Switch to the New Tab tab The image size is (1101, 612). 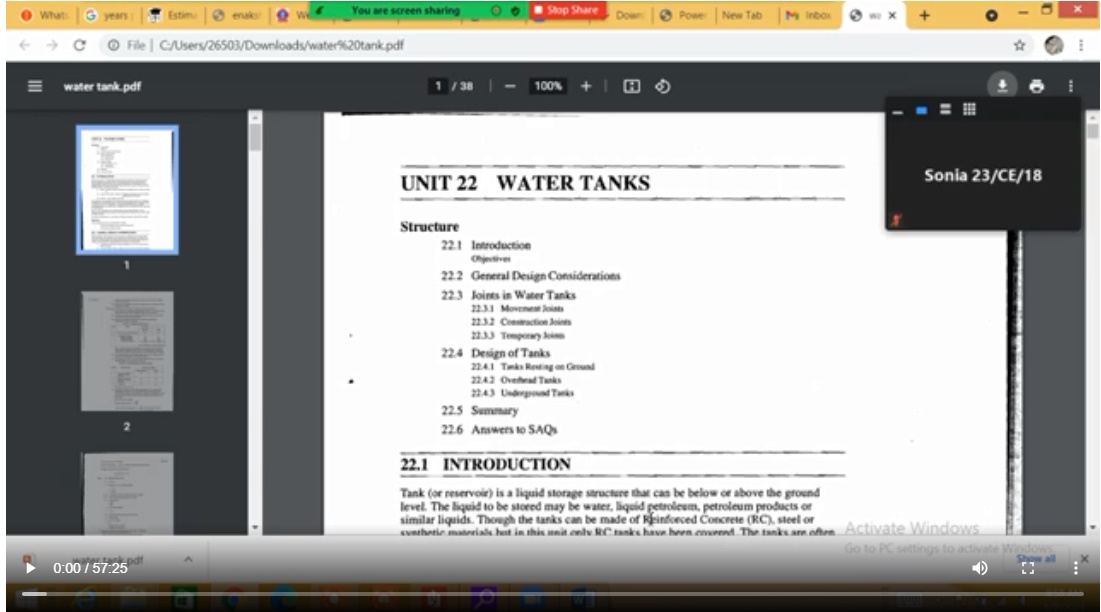[x=741, y=15]
